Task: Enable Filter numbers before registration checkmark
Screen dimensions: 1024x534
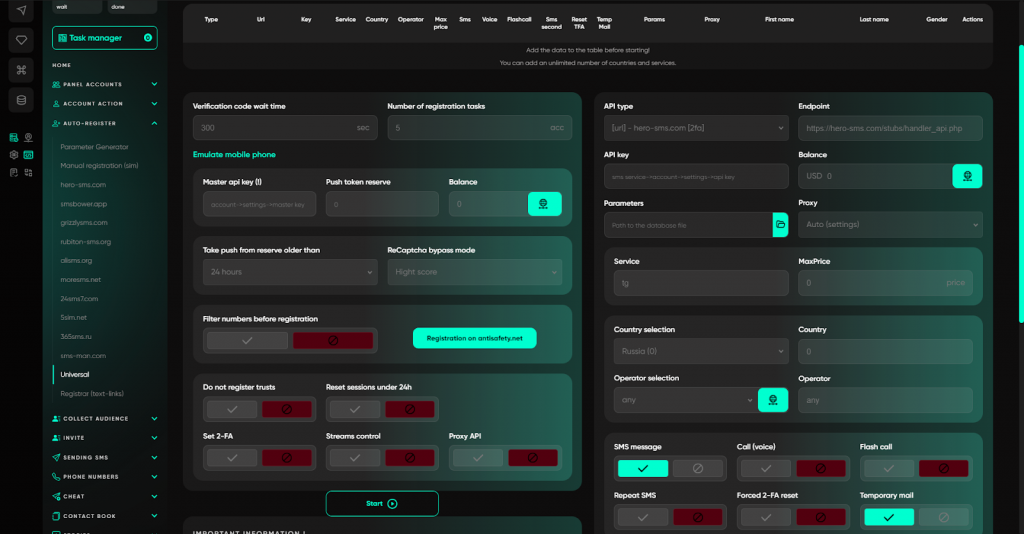Action: pyautogui.click(x=247, y=340)
